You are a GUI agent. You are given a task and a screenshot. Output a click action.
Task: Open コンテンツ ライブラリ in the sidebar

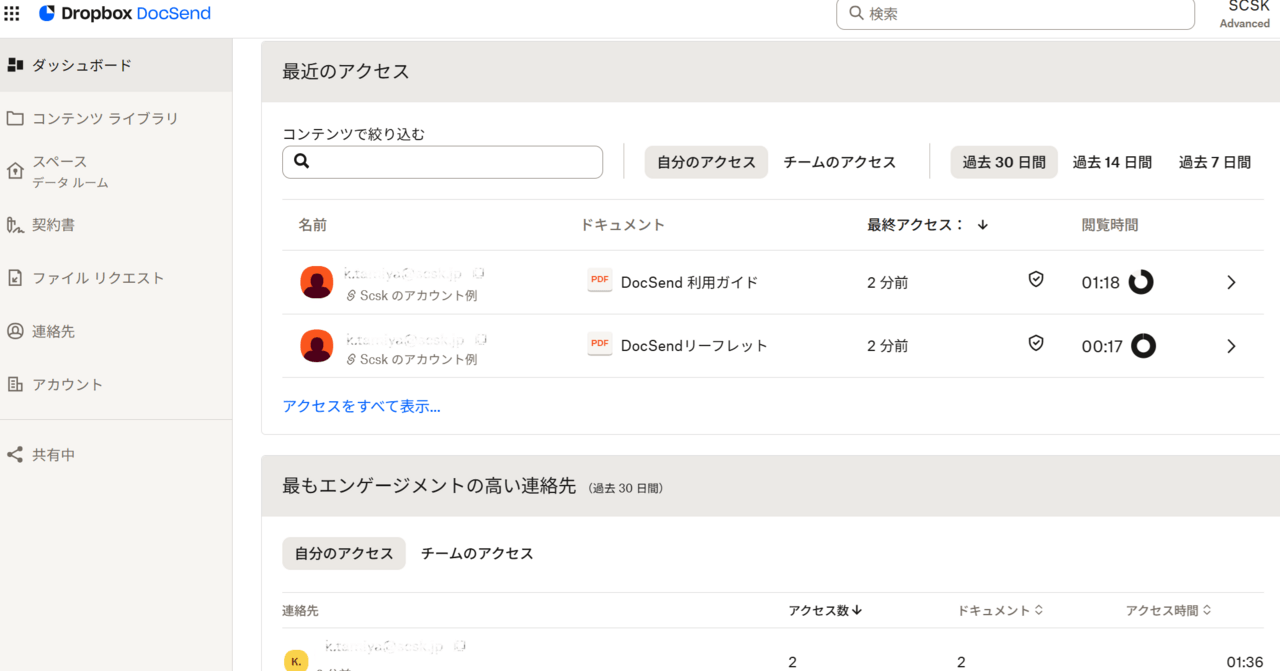tap(105, 118)
